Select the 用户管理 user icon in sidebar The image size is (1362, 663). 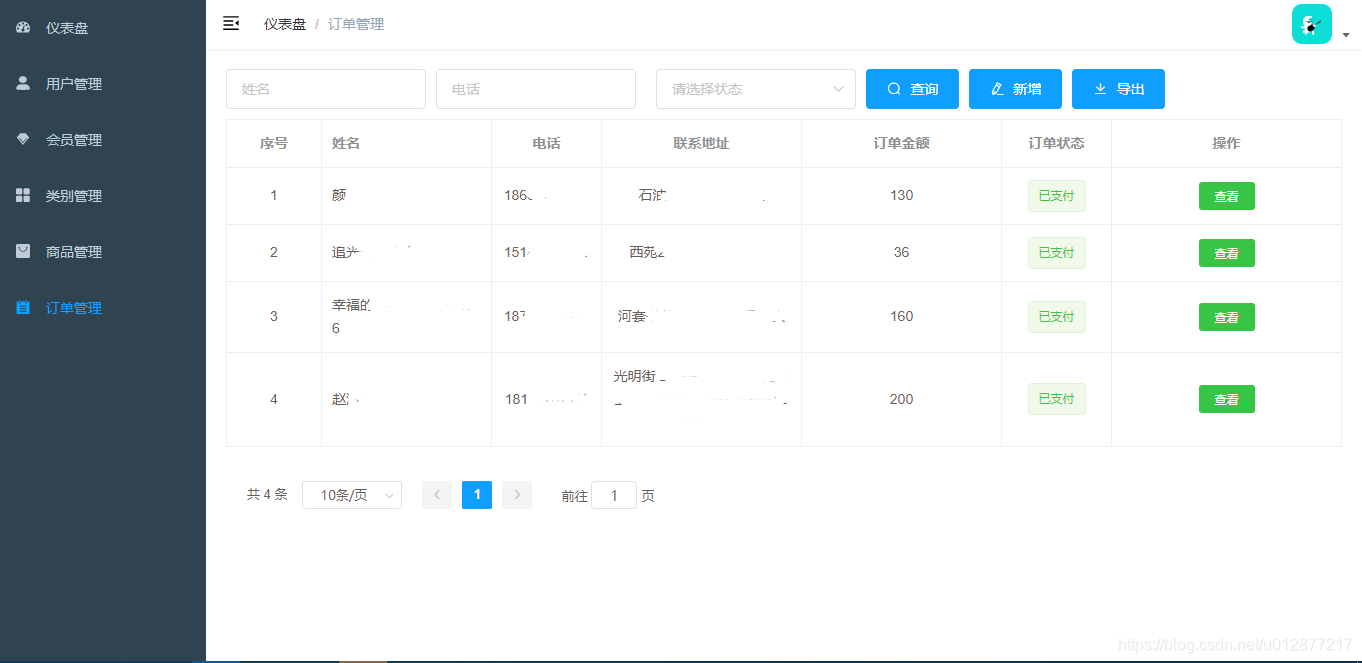tap(23, 84)
